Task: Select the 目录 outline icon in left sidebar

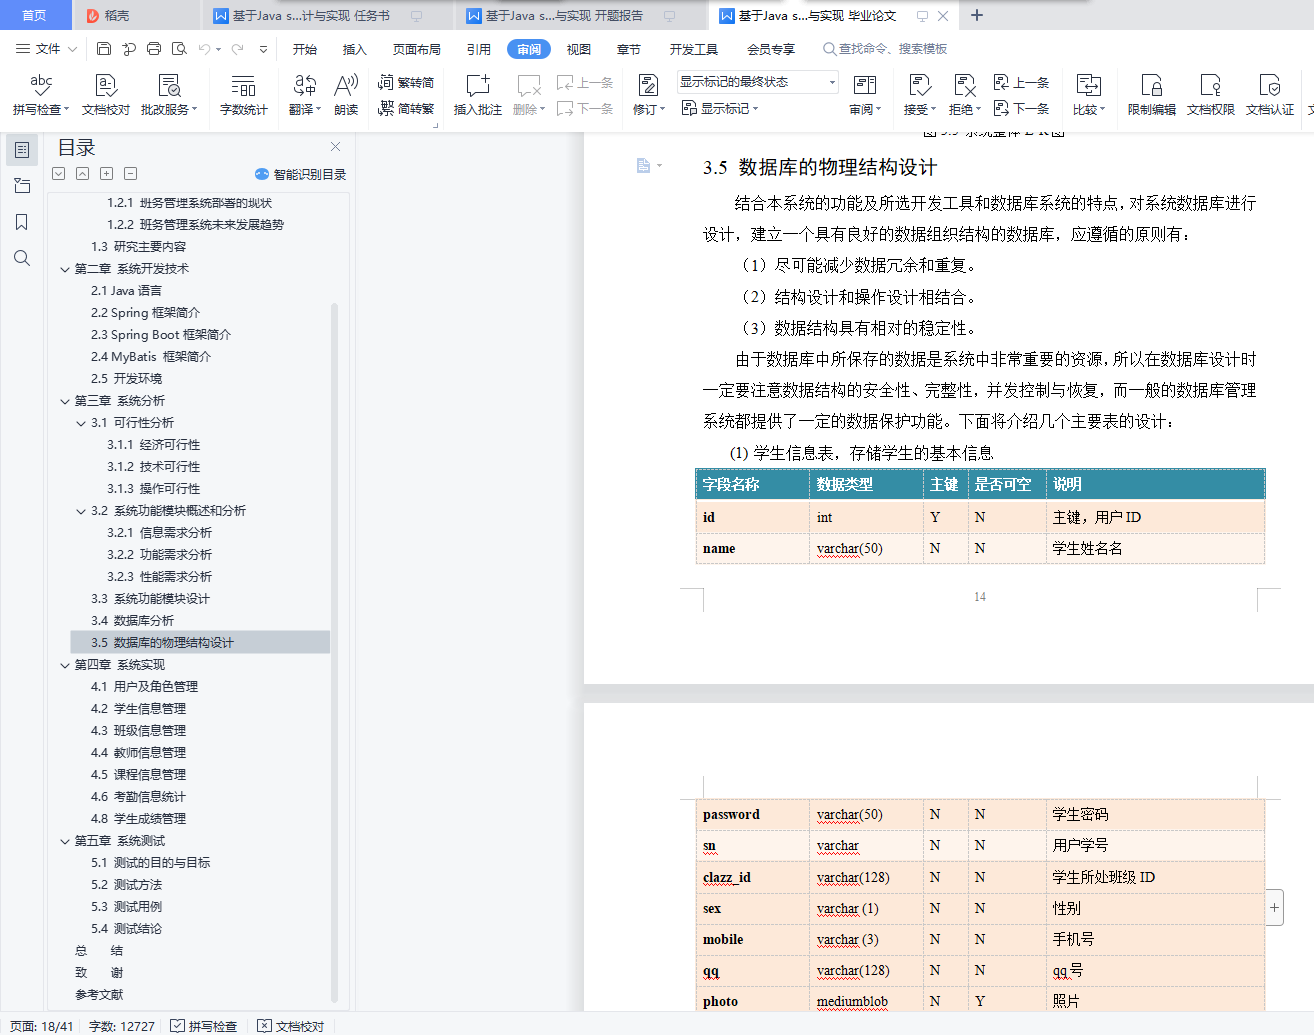Action: coord(22,150)
